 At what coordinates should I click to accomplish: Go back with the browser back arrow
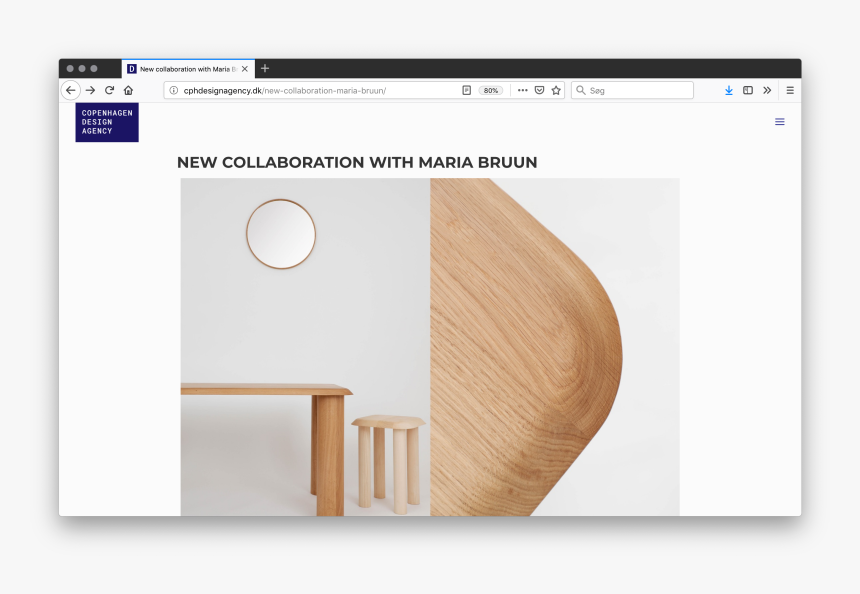(x=71, y=90)
